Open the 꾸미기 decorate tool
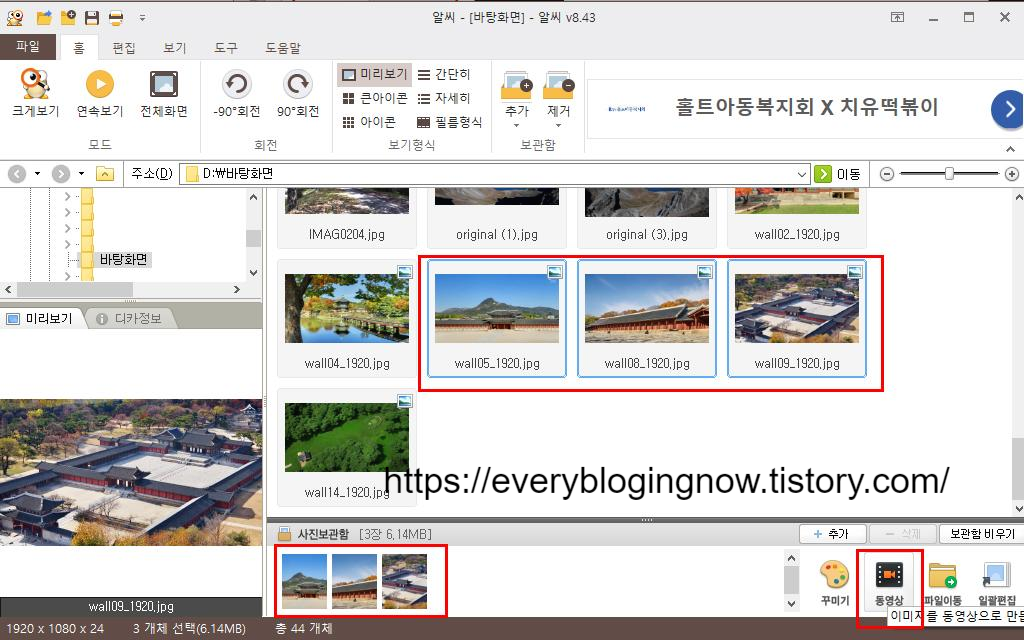The width and height of the screenshot is (1024, 640). (x=835, y=583)
